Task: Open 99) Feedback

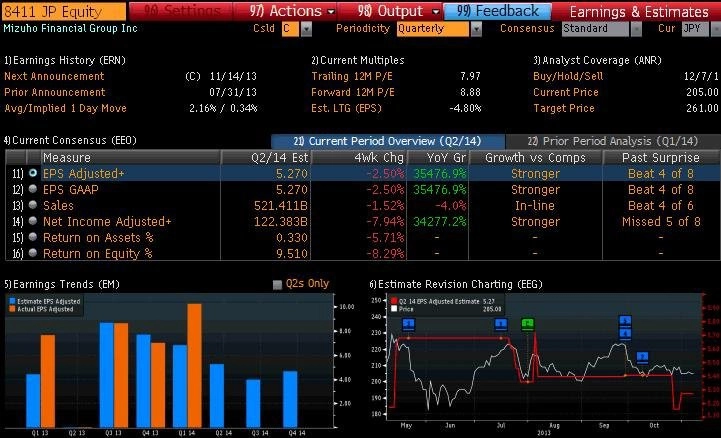Action: click(498, 11)
